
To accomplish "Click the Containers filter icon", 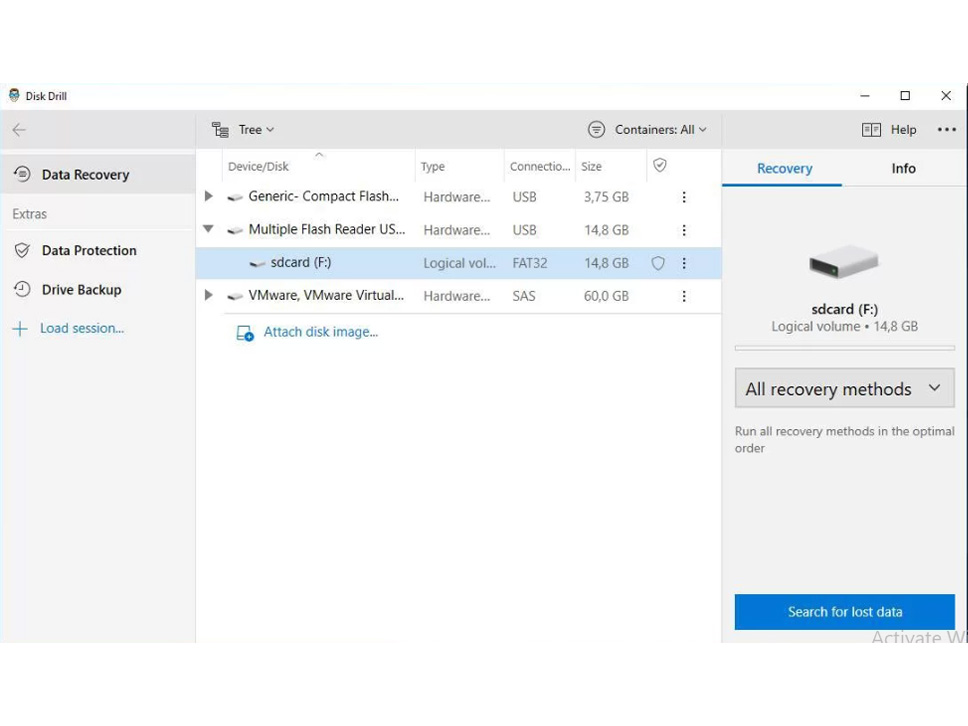I will 596,130.
